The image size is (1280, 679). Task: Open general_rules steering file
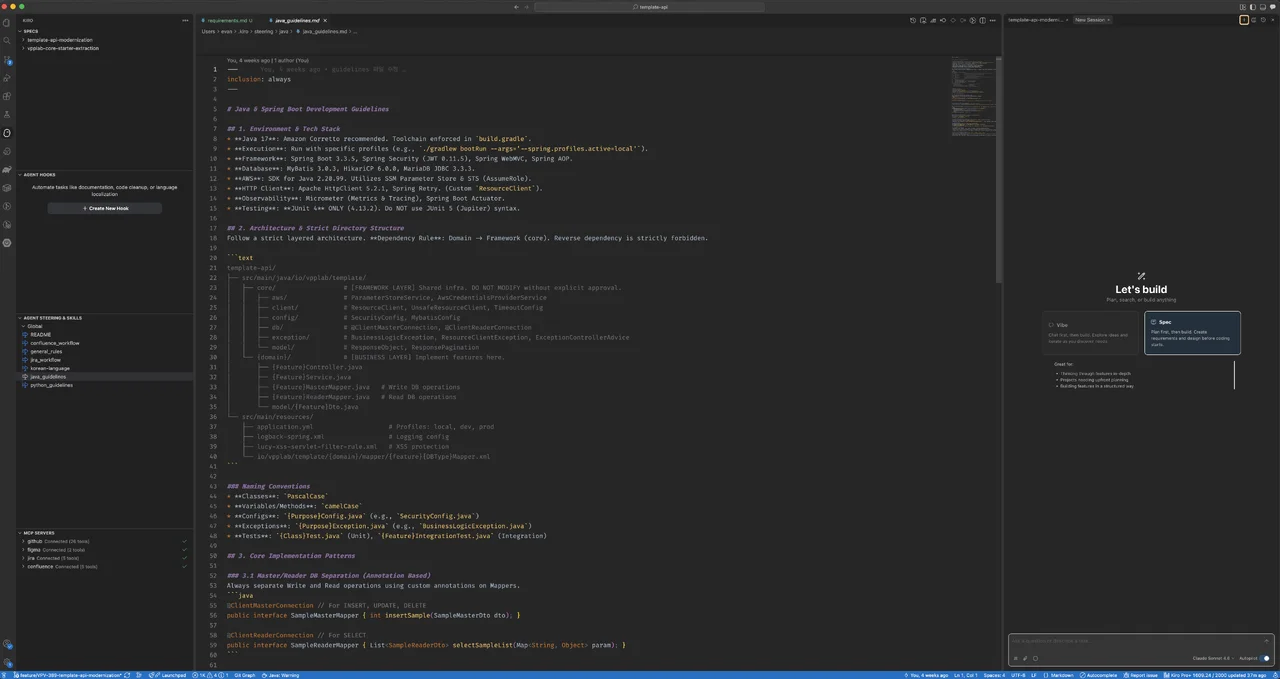click(46, 351)
